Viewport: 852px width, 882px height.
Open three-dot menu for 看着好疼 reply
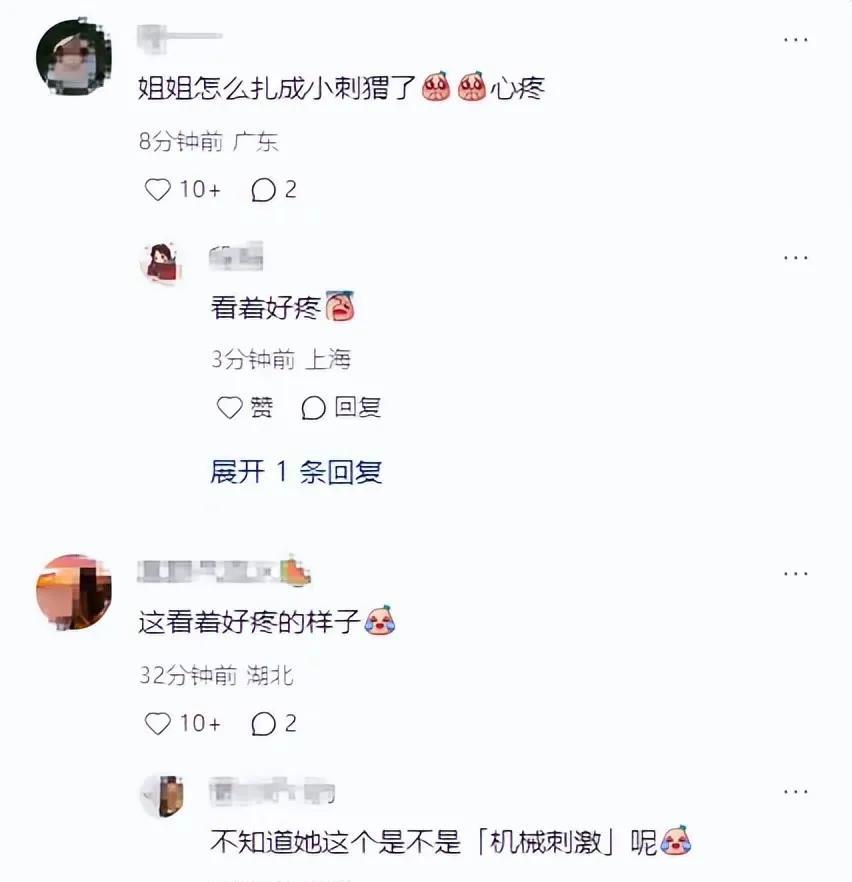tap(796, 258)
